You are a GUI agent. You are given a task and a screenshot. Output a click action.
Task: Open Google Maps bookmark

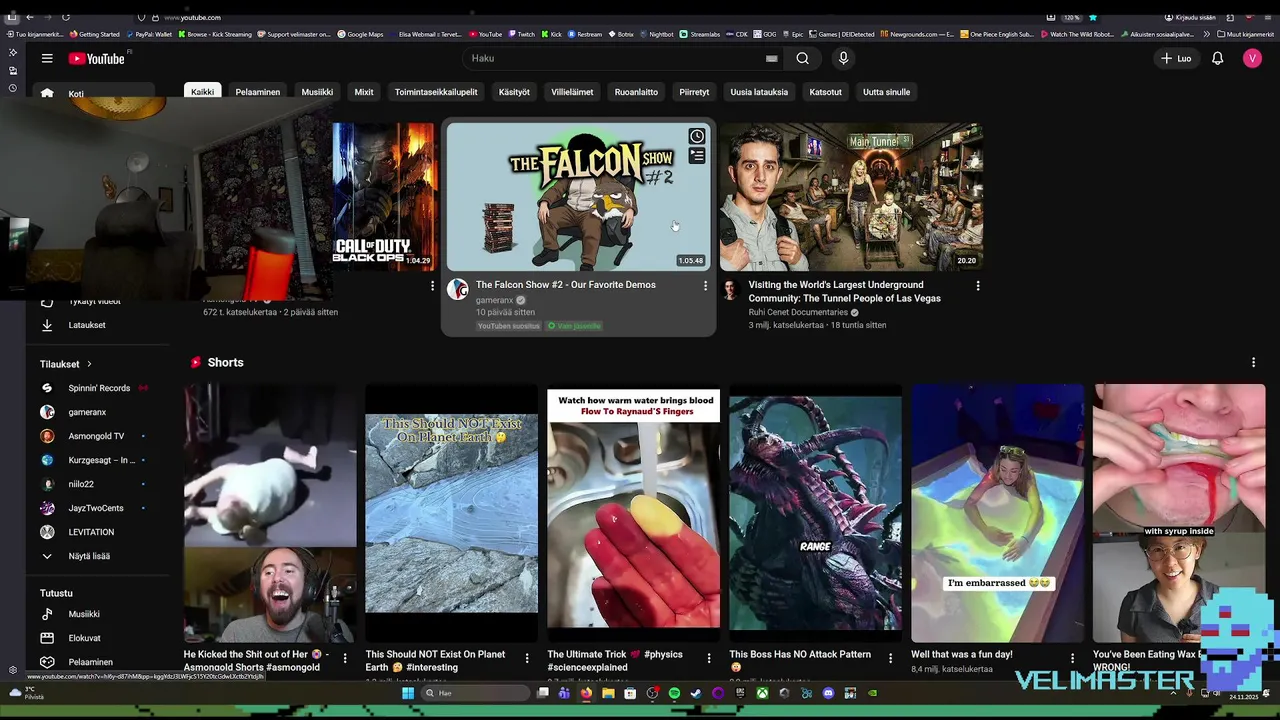click(360, 34)
